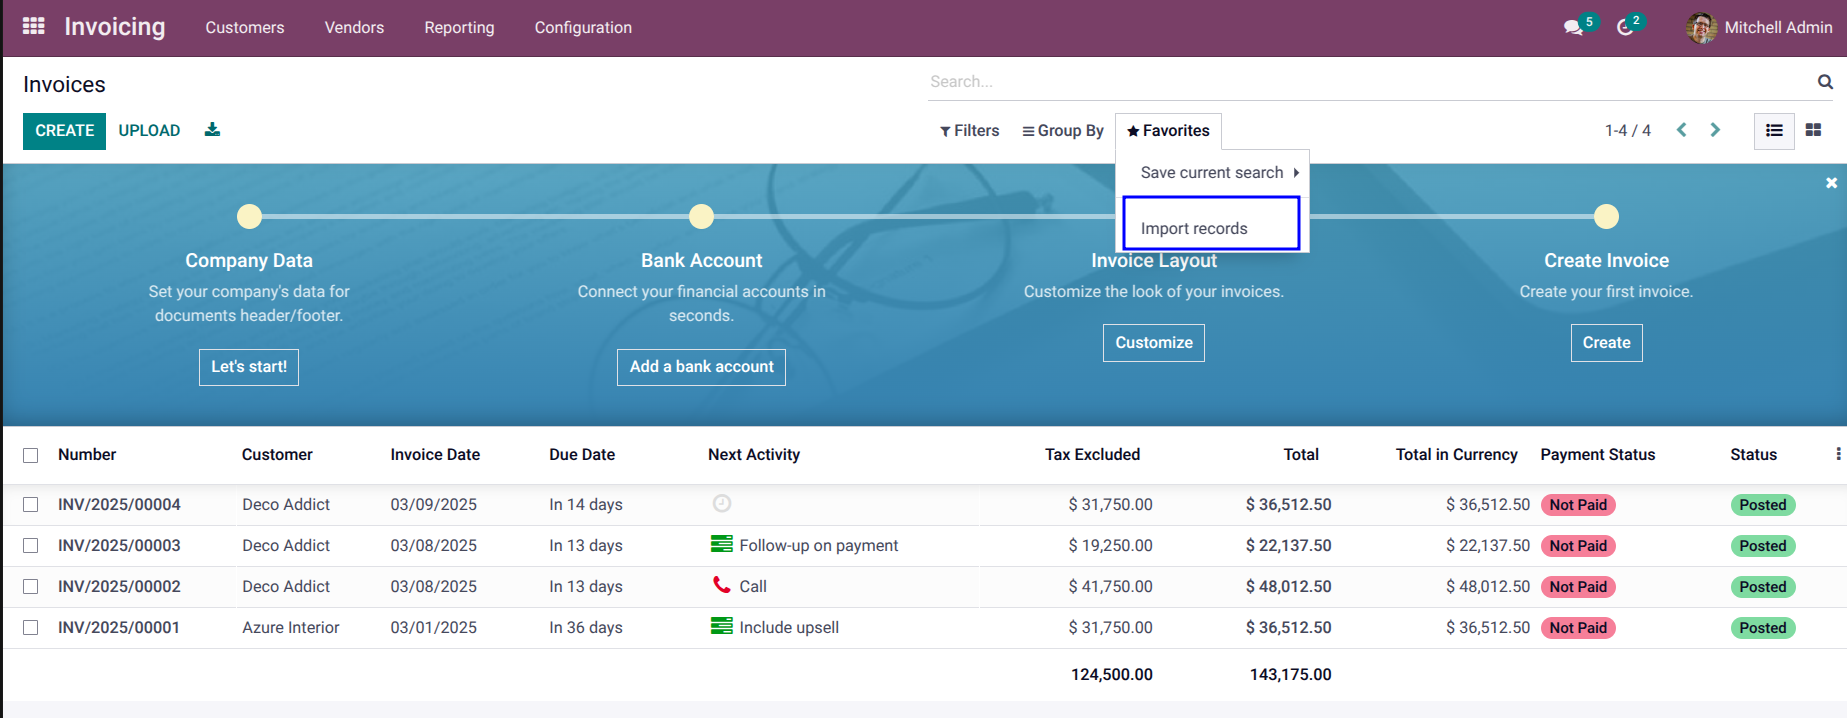The image size is (1847, 718).
Task: Go to next page arrow
Action: (x=1715, y=130)
